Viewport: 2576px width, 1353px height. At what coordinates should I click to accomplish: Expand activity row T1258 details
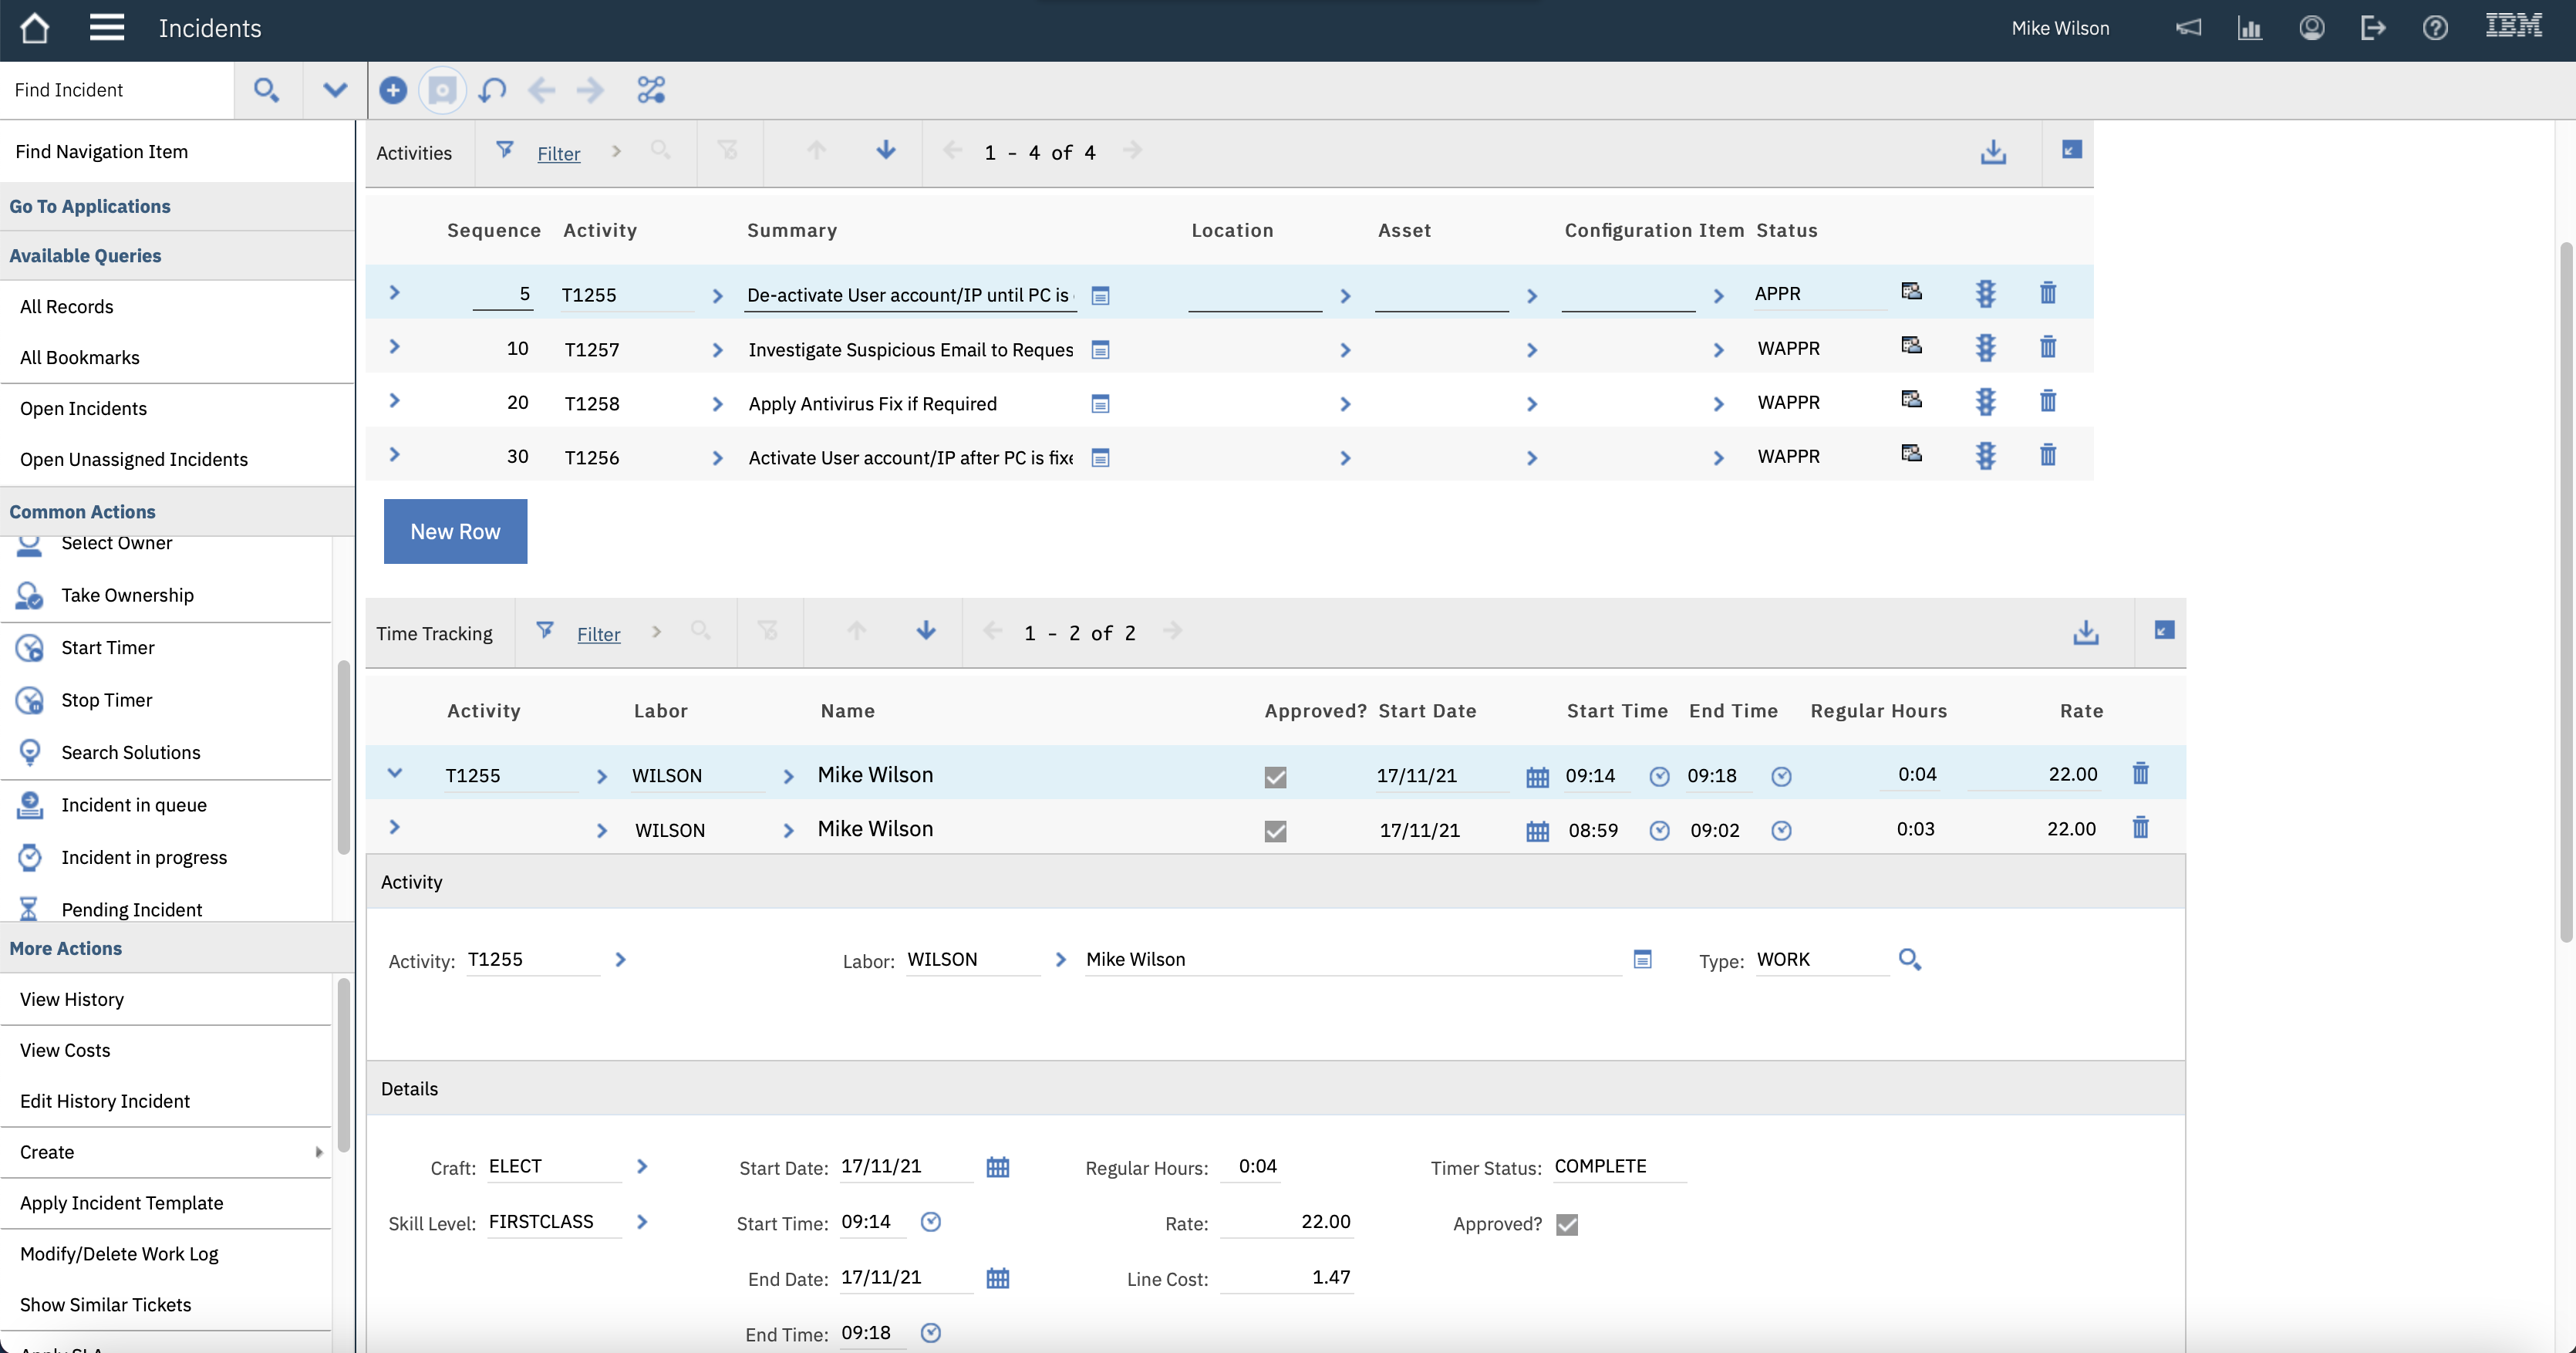(x=394, y=401)
